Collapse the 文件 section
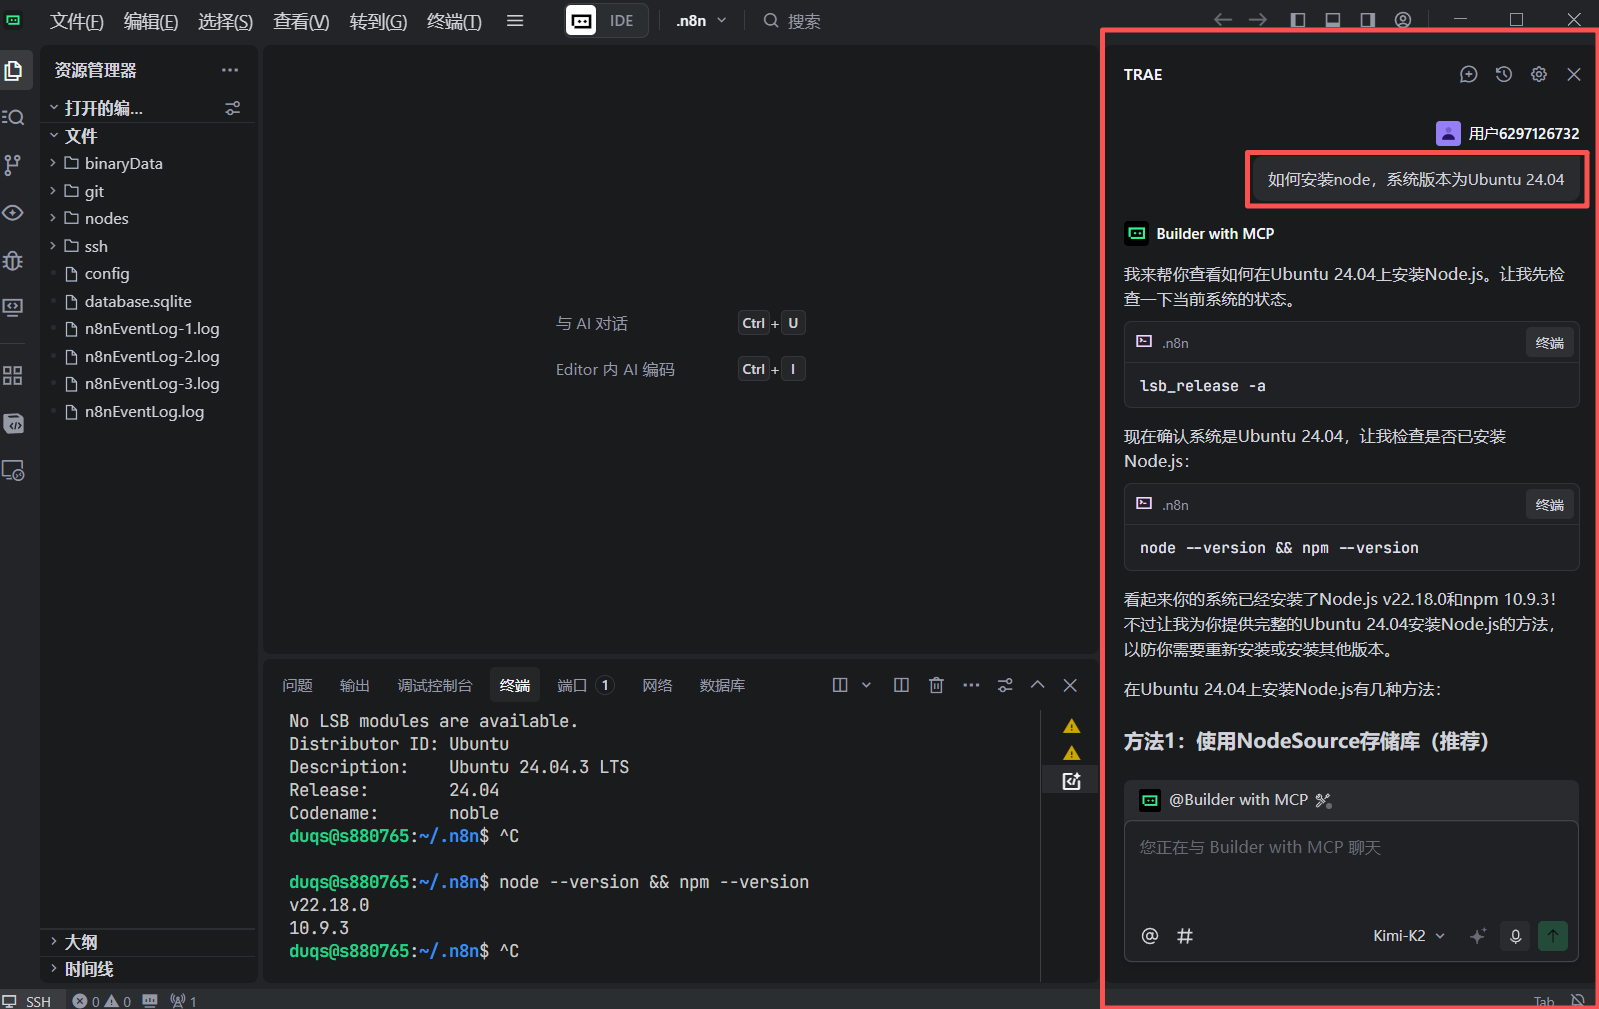The width and height of the screenshot is (1599, 1009). pyautogui.click(x=54, y=135)
